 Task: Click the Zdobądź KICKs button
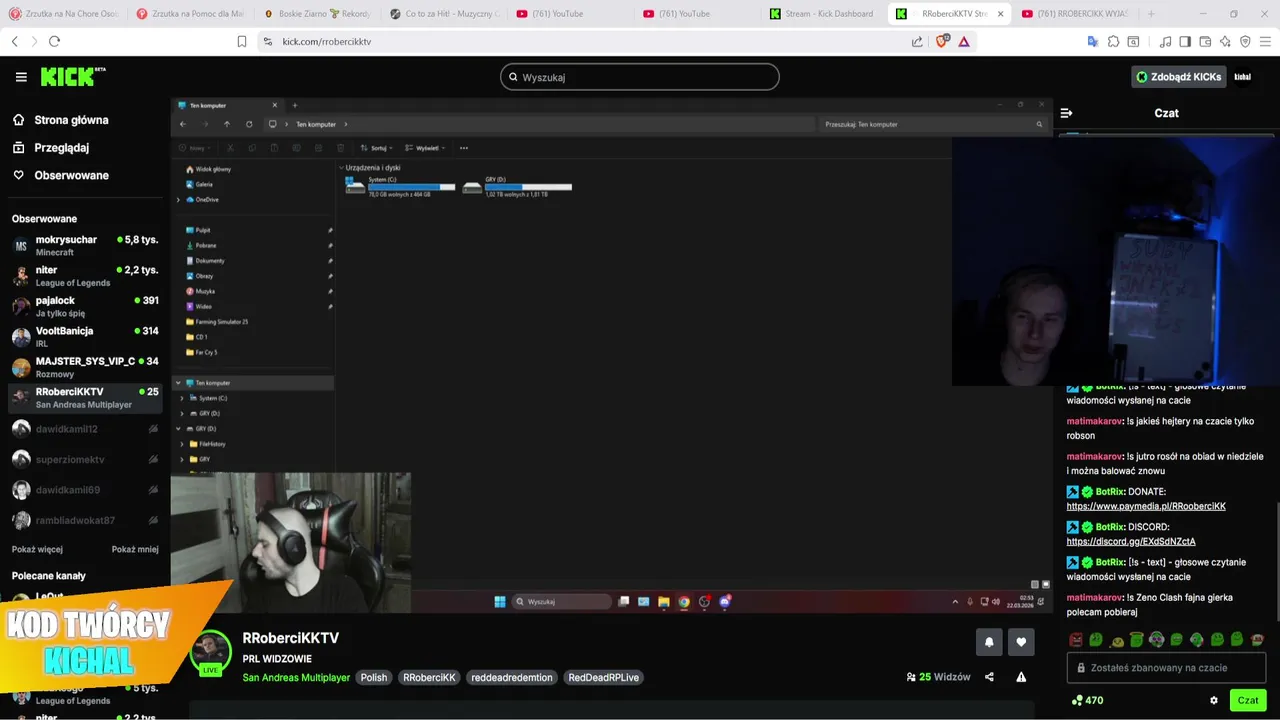[x=1179, y=77]
